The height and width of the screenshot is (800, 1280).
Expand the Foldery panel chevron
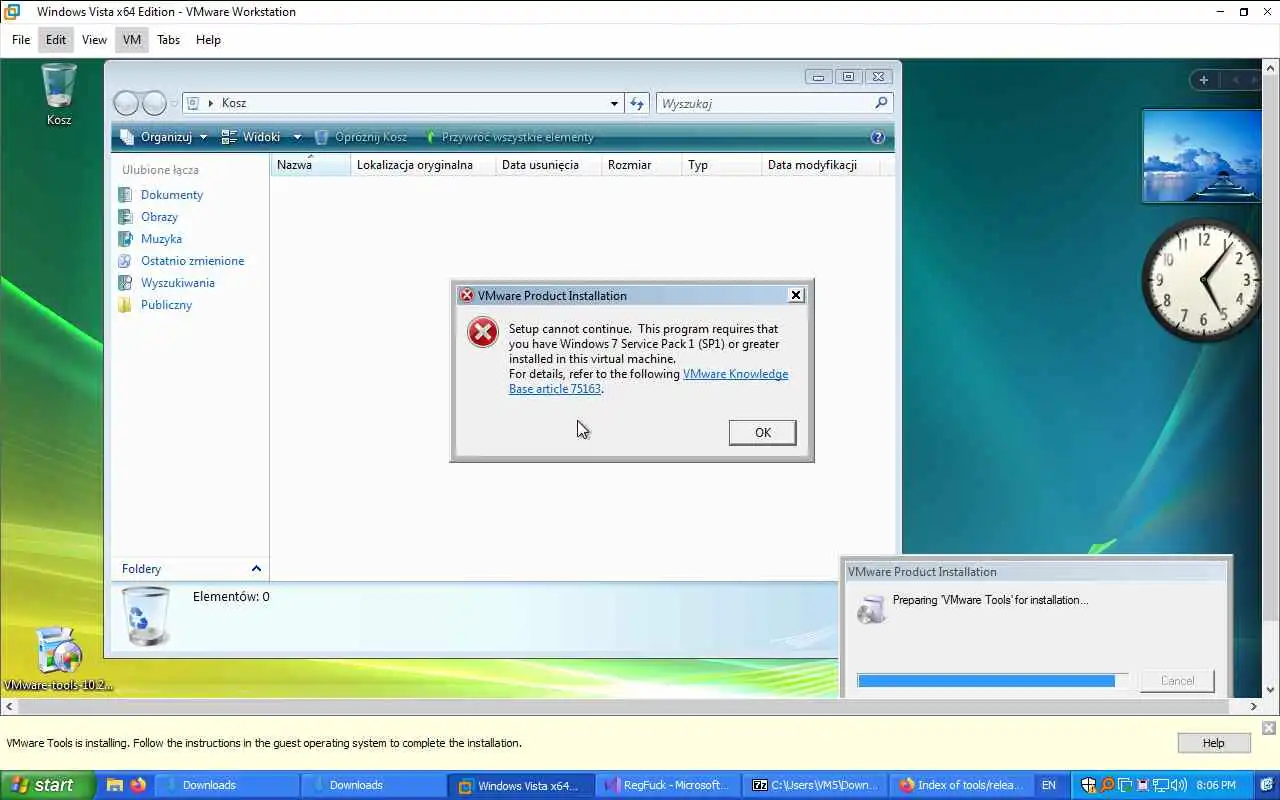pyautogui.click(x=256, y=568)
